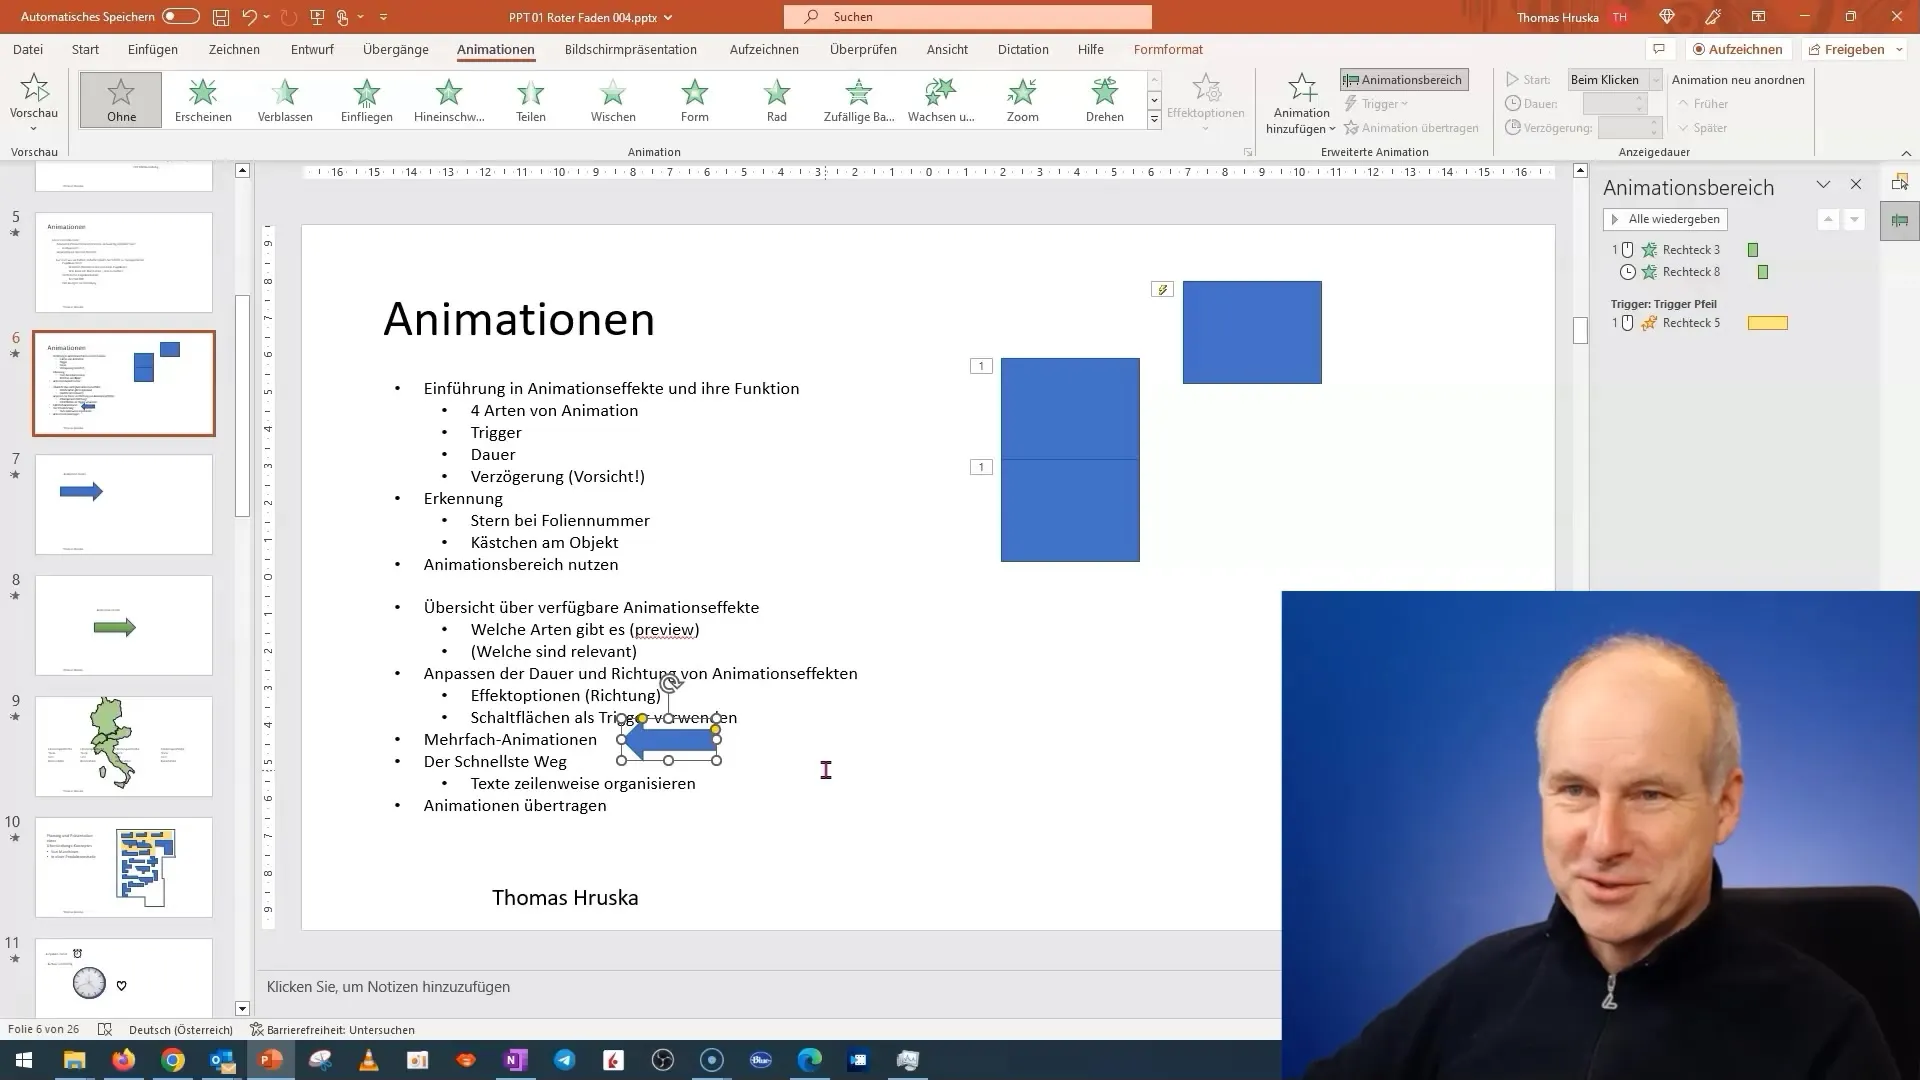The image size is (1920, 1080).
Task: Click the Erscheinen animation effect icon
Action: (x=203, y=99)
